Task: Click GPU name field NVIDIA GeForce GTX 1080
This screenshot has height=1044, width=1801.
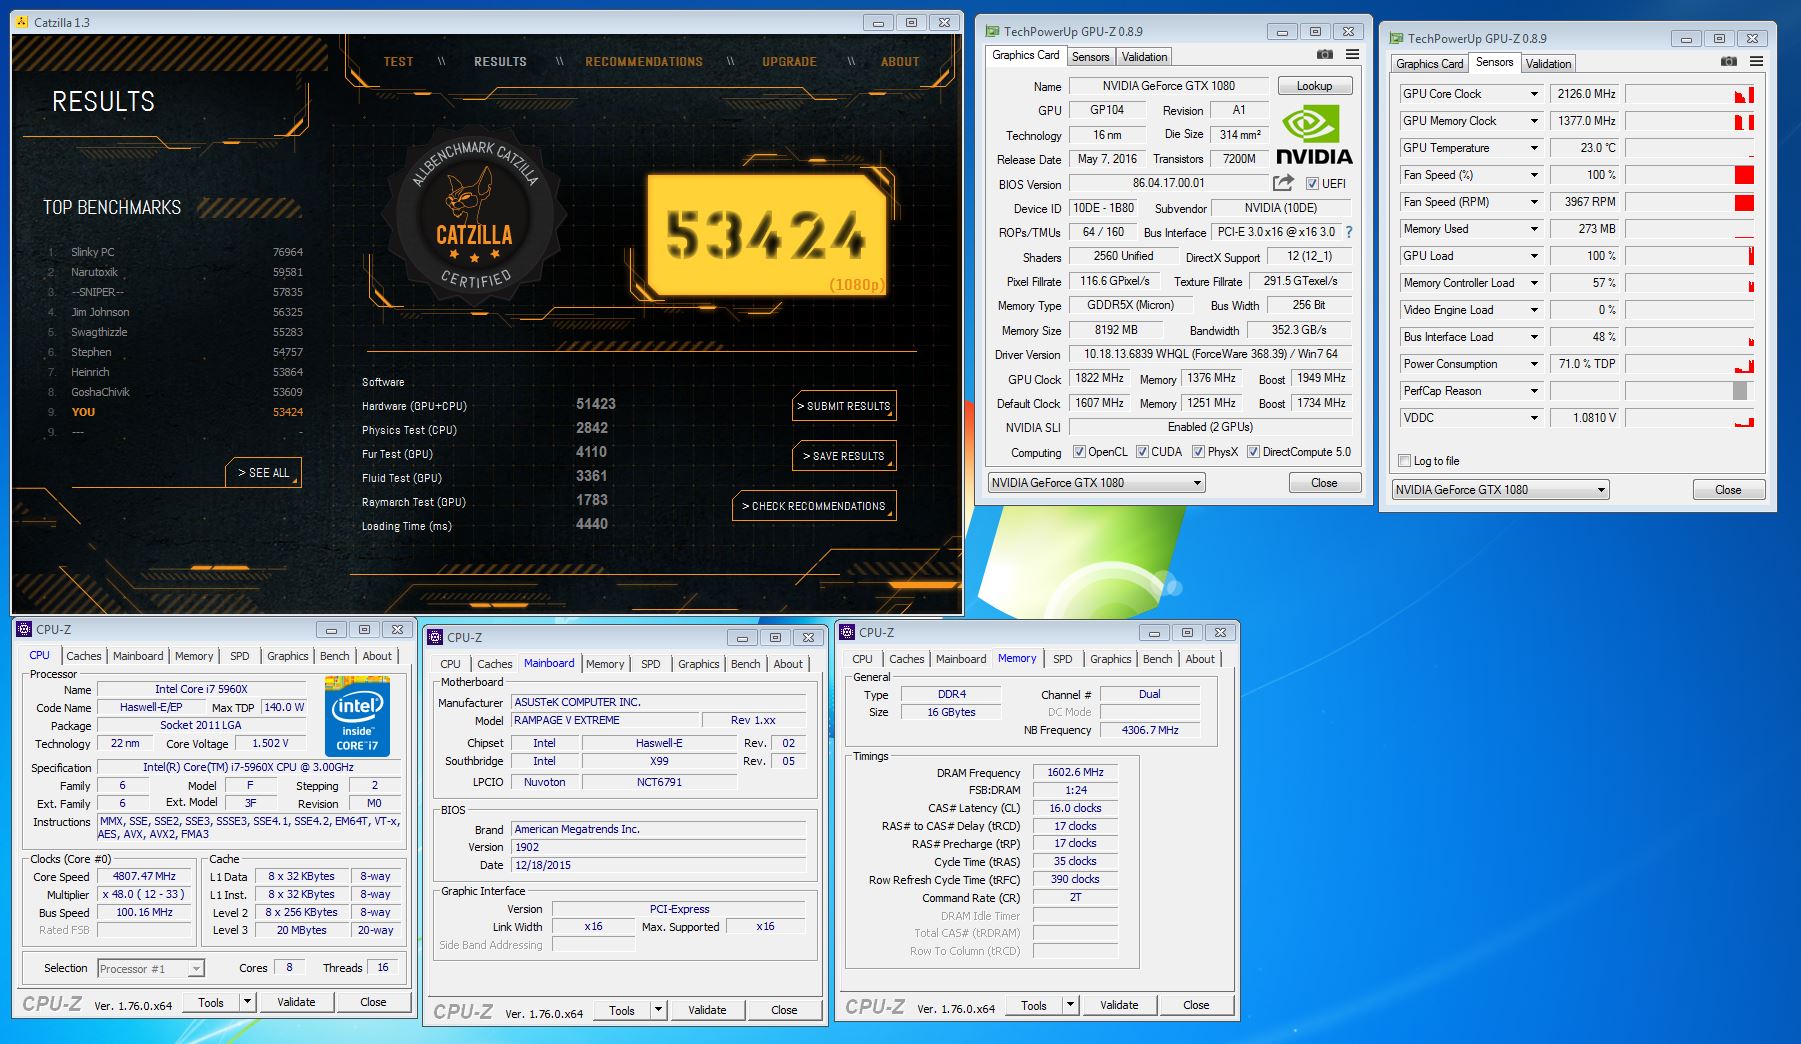Action: (x=1168, y=86)
